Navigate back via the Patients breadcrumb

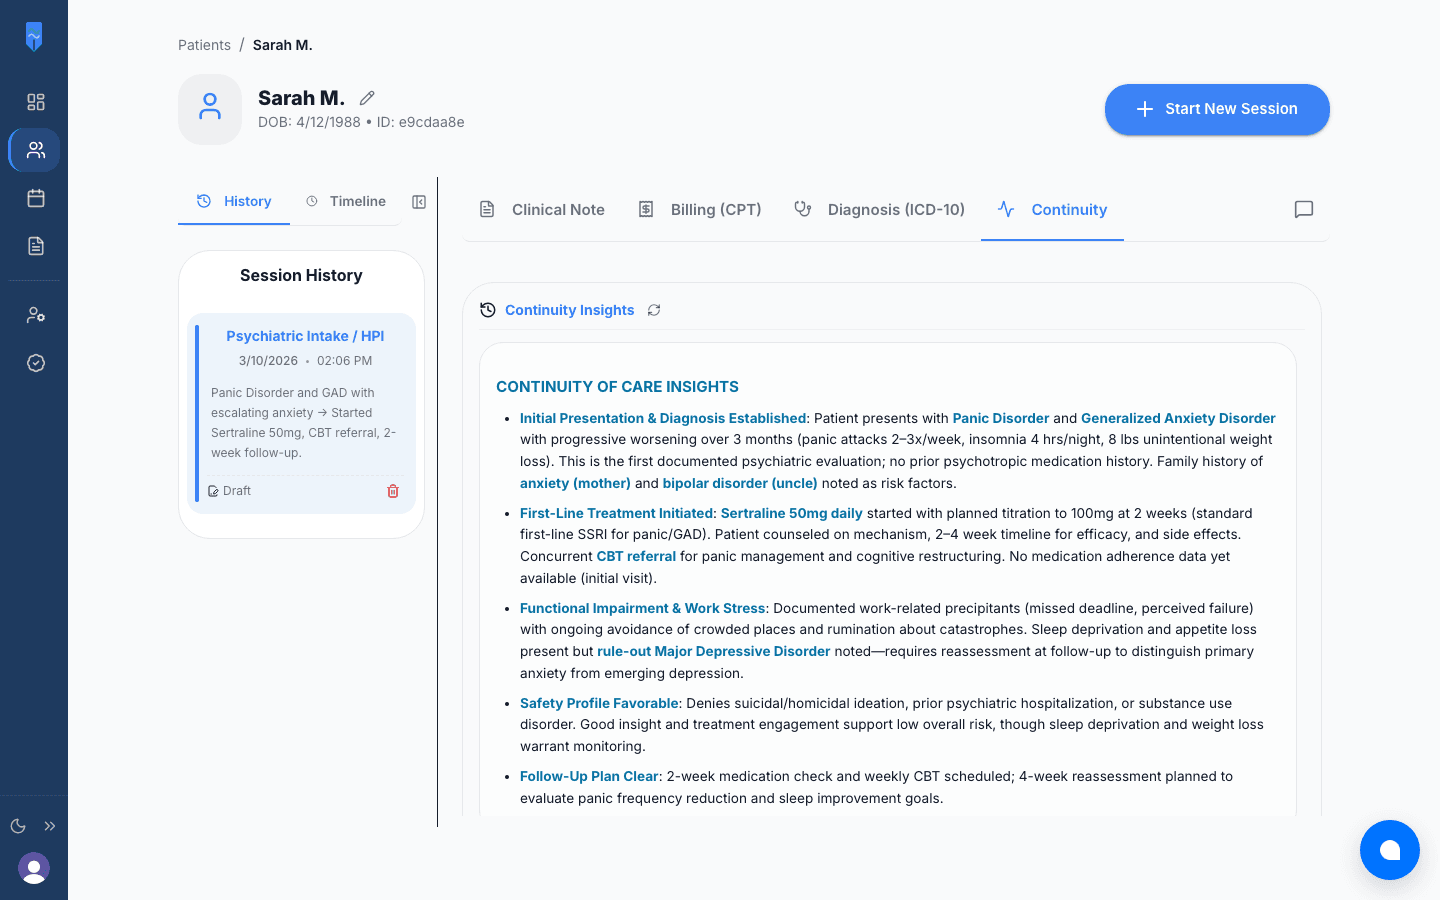(204, 44)
